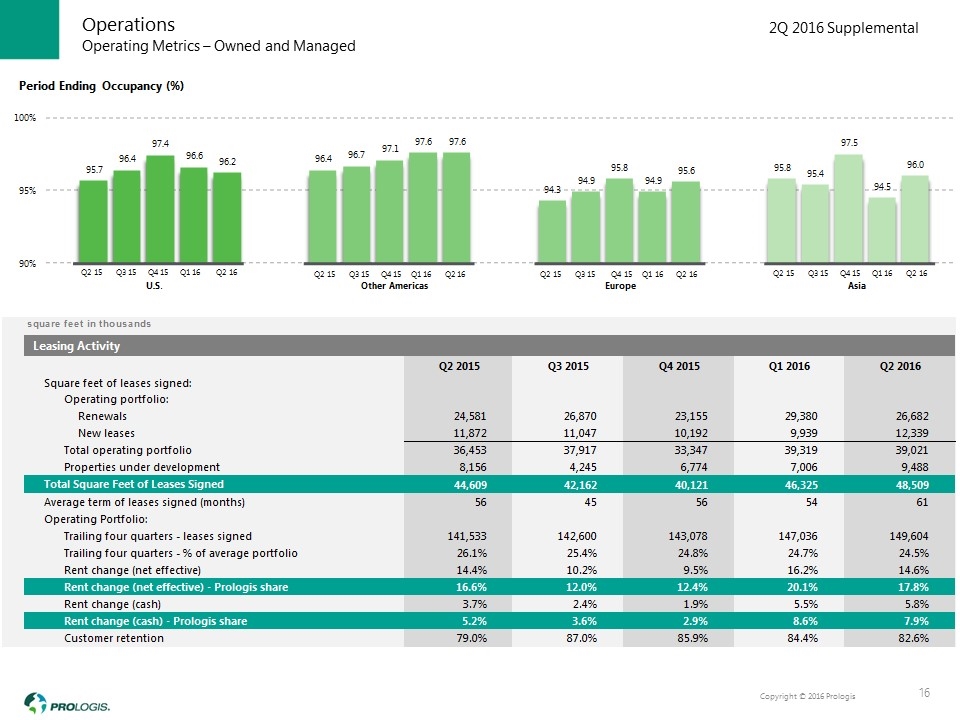This screenshot has width=960, height=720.
Task: Click the U.S. Q4 15 bar labeled 97.4
Action: coord(159,209)
